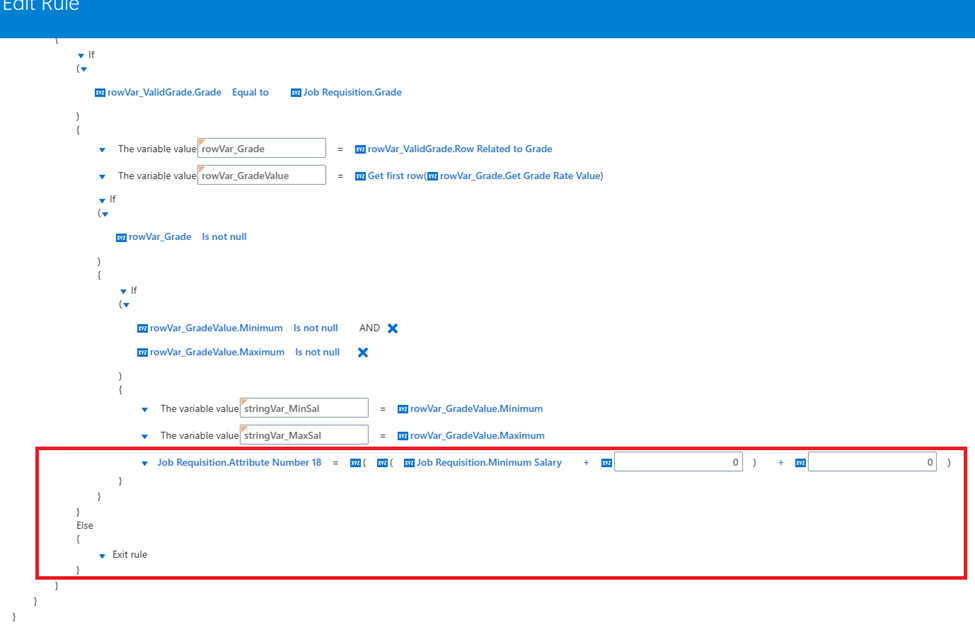Screen dimensions: 975x625
Task: Click the XYZ icon before rowVar_ValidGrade.Grade
Action: point(99,92)
